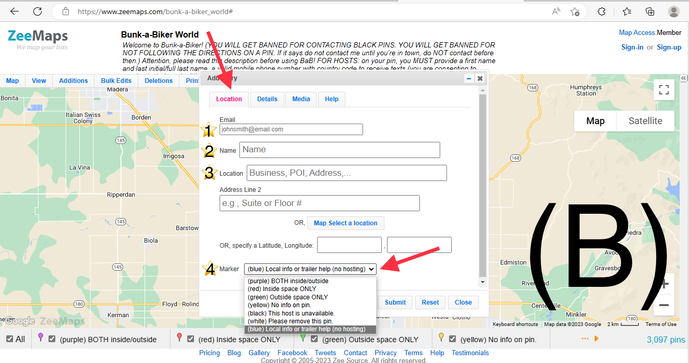The width and height of the screenshot is (689, 363).
Task: Click the Email input field
Action: tap(291, 129)
